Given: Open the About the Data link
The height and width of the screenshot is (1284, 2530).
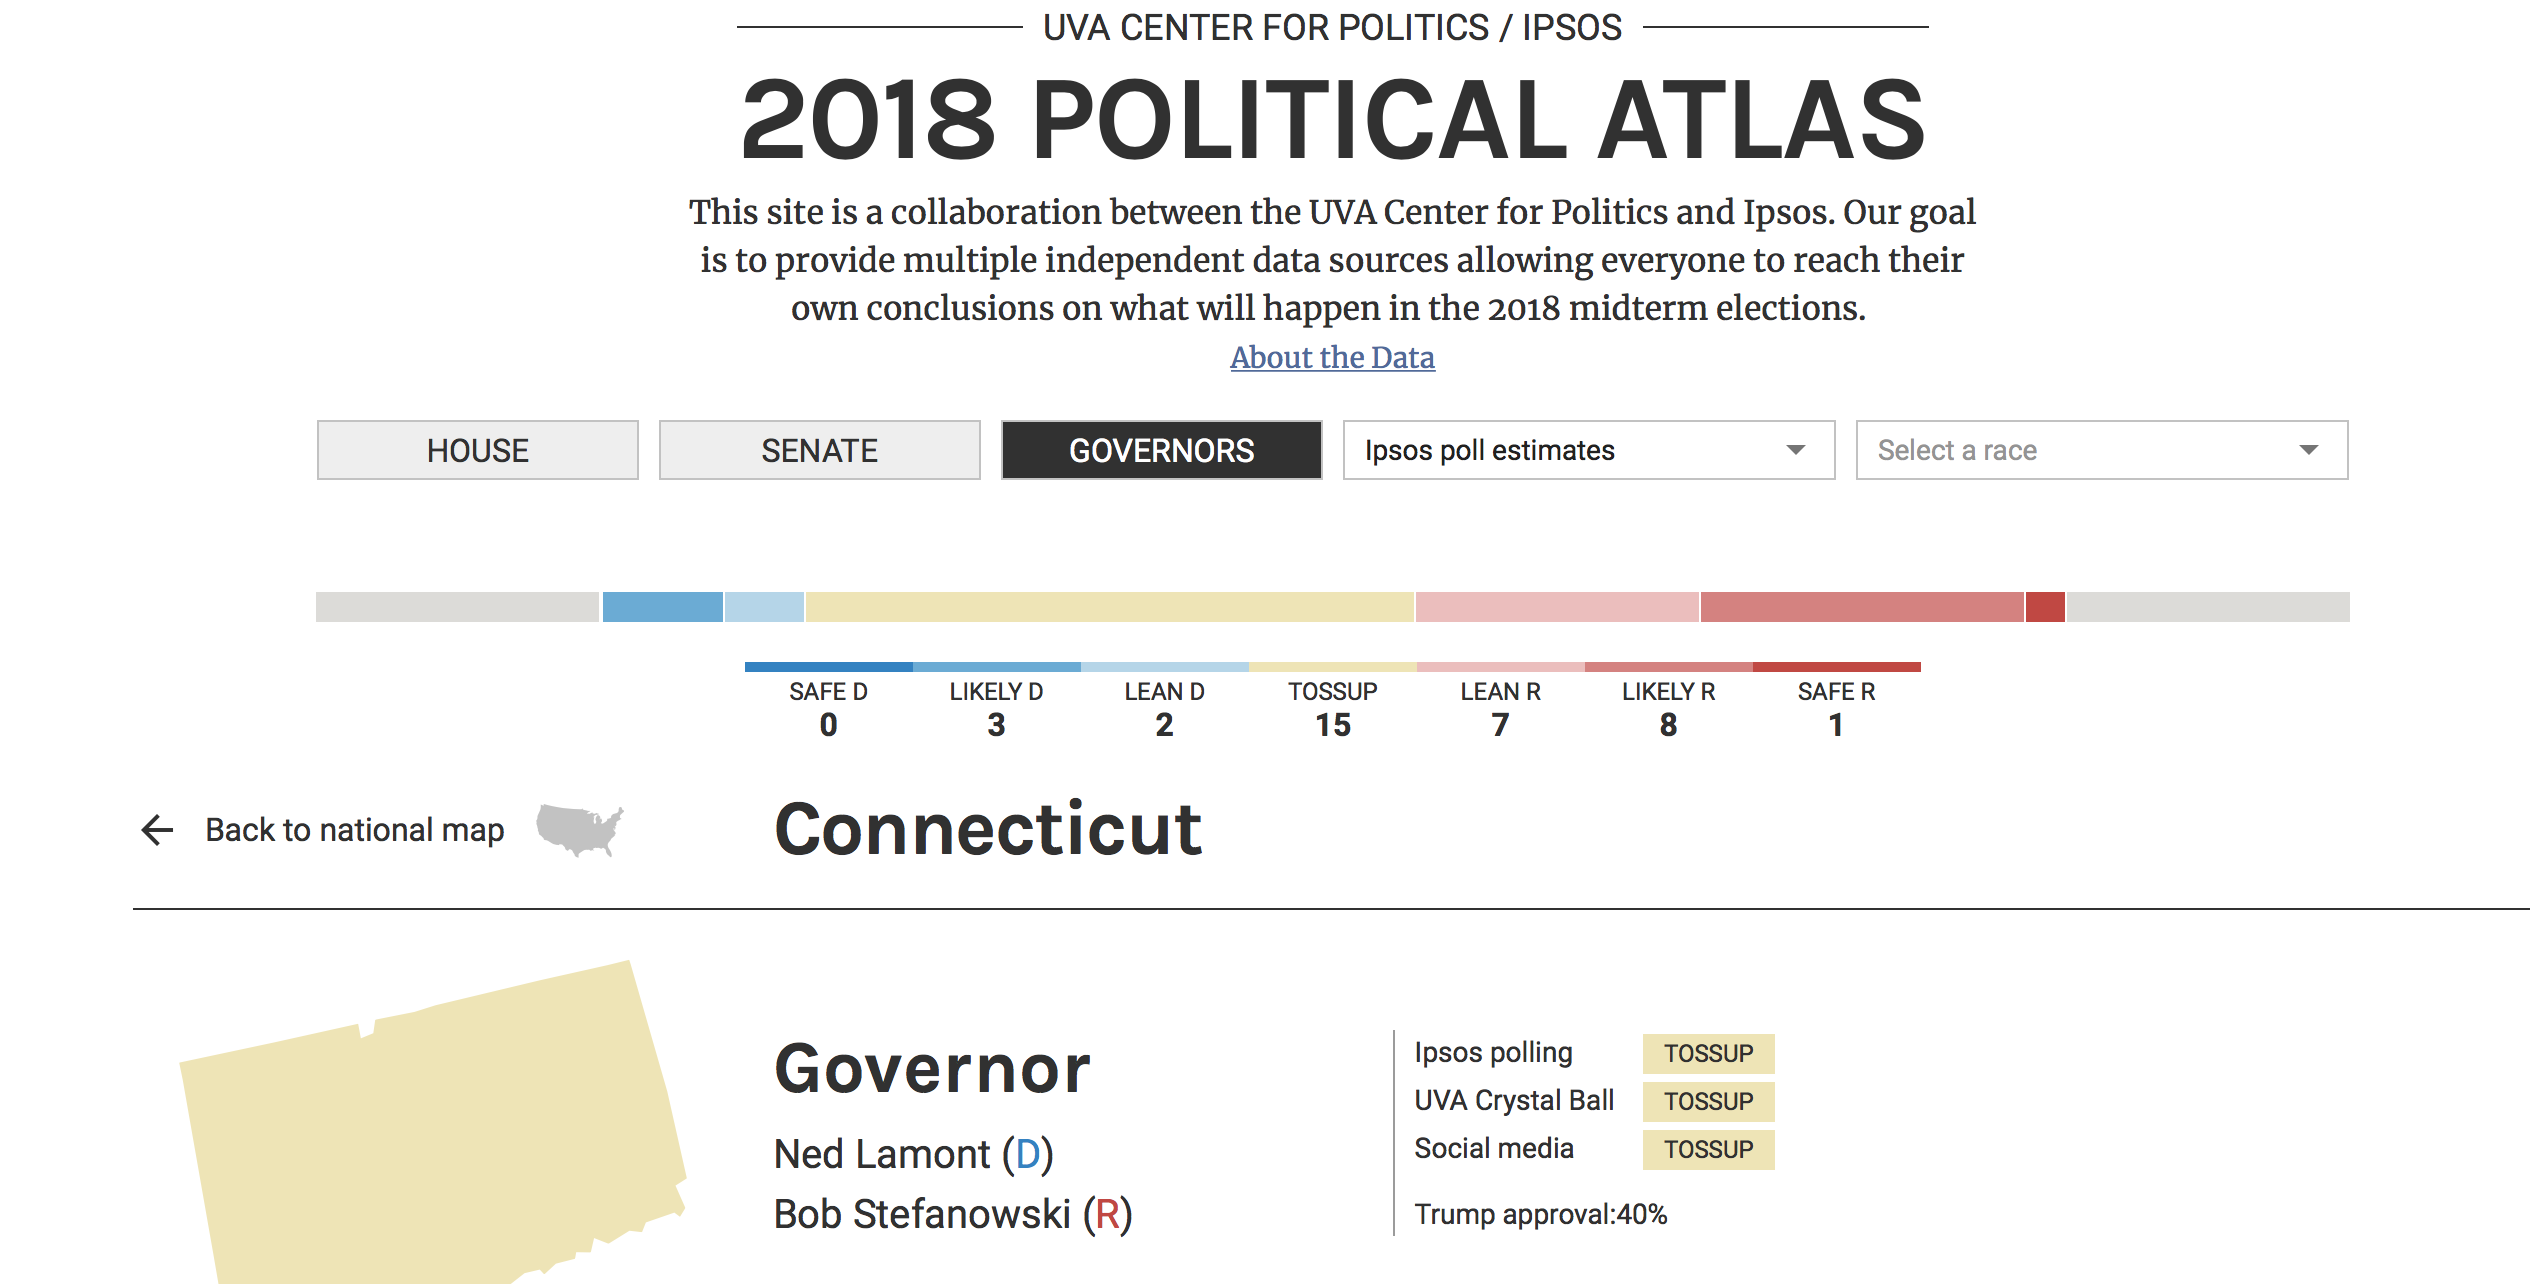Looking at the screenshot, I should (x=1332, y=358).
